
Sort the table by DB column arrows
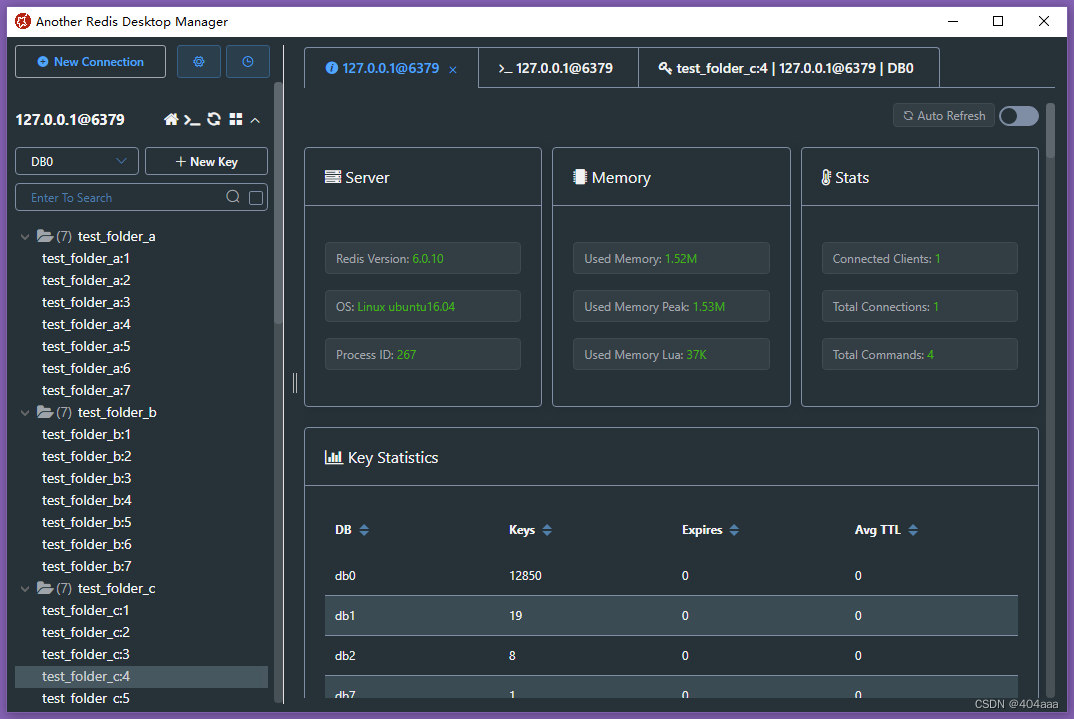pos(364,530)
